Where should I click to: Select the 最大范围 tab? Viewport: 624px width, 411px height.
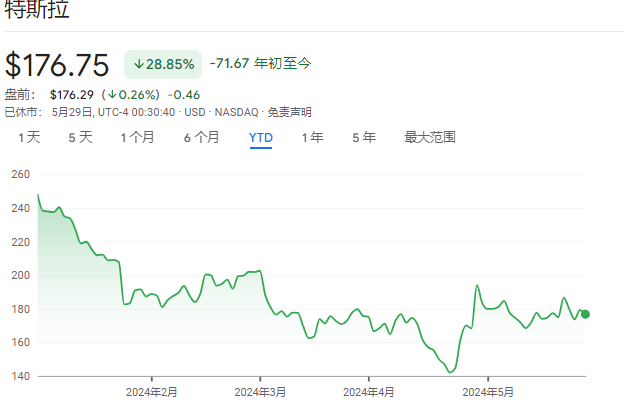pos(430,138)
